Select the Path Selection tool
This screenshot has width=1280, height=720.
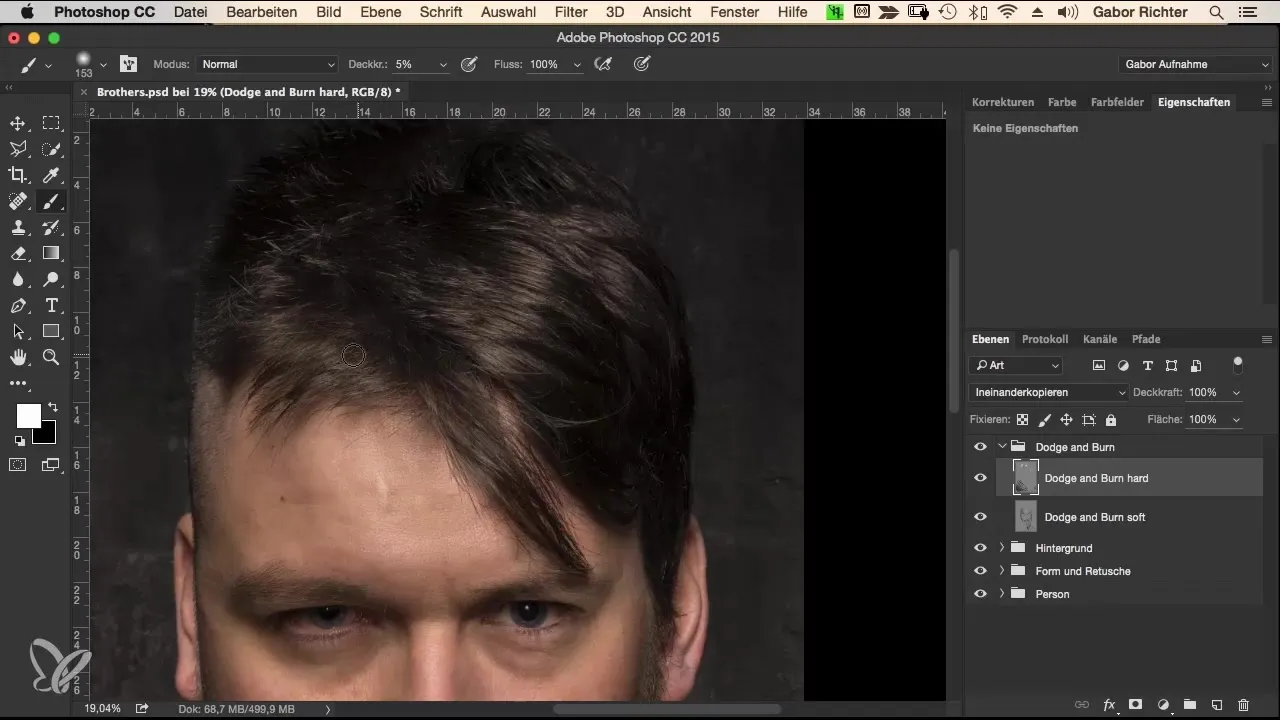18,331
